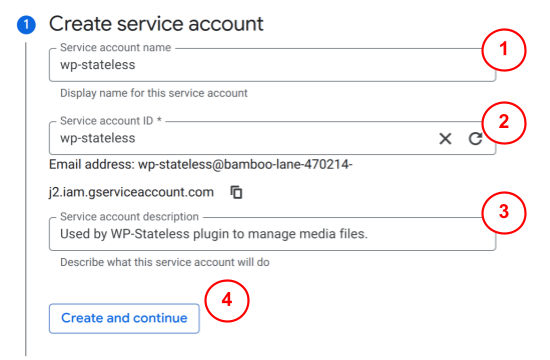Copy the service account email address
The width and height of the screenshot is (550, 360).
[x=236, y=192]
